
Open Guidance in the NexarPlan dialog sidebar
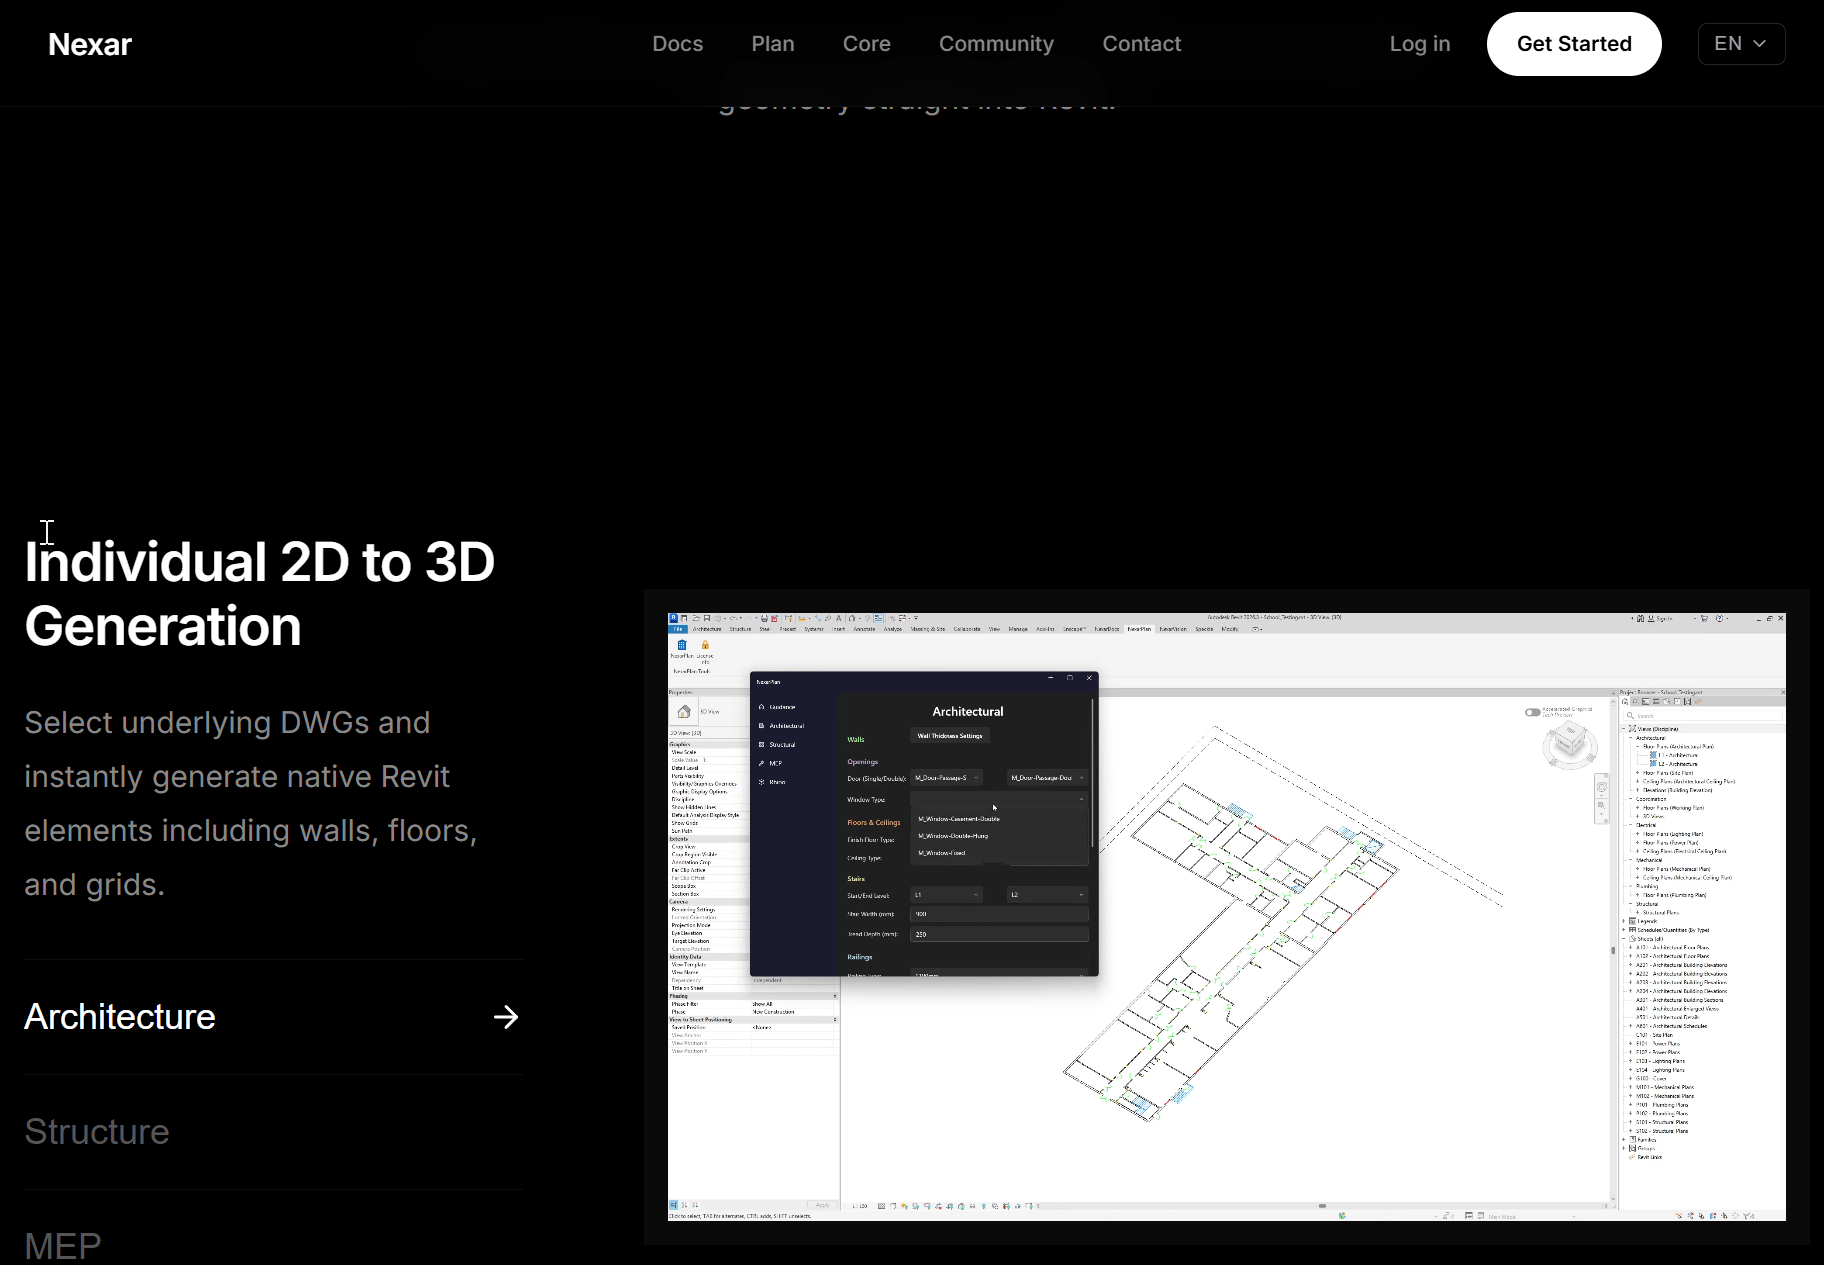click(782, 707)
